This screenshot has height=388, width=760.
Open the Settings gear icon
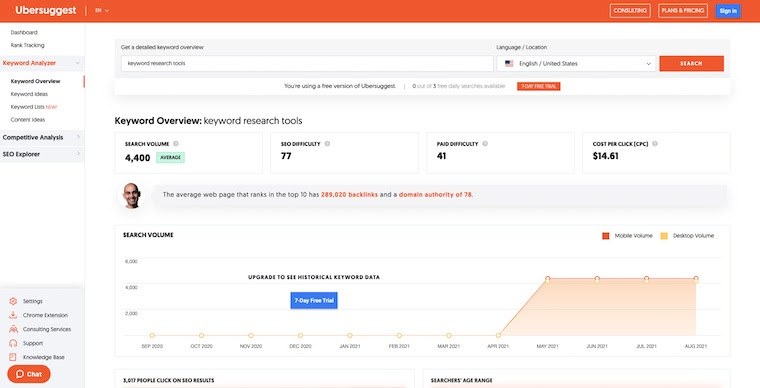pyautogui.click(x=13, y=301)
